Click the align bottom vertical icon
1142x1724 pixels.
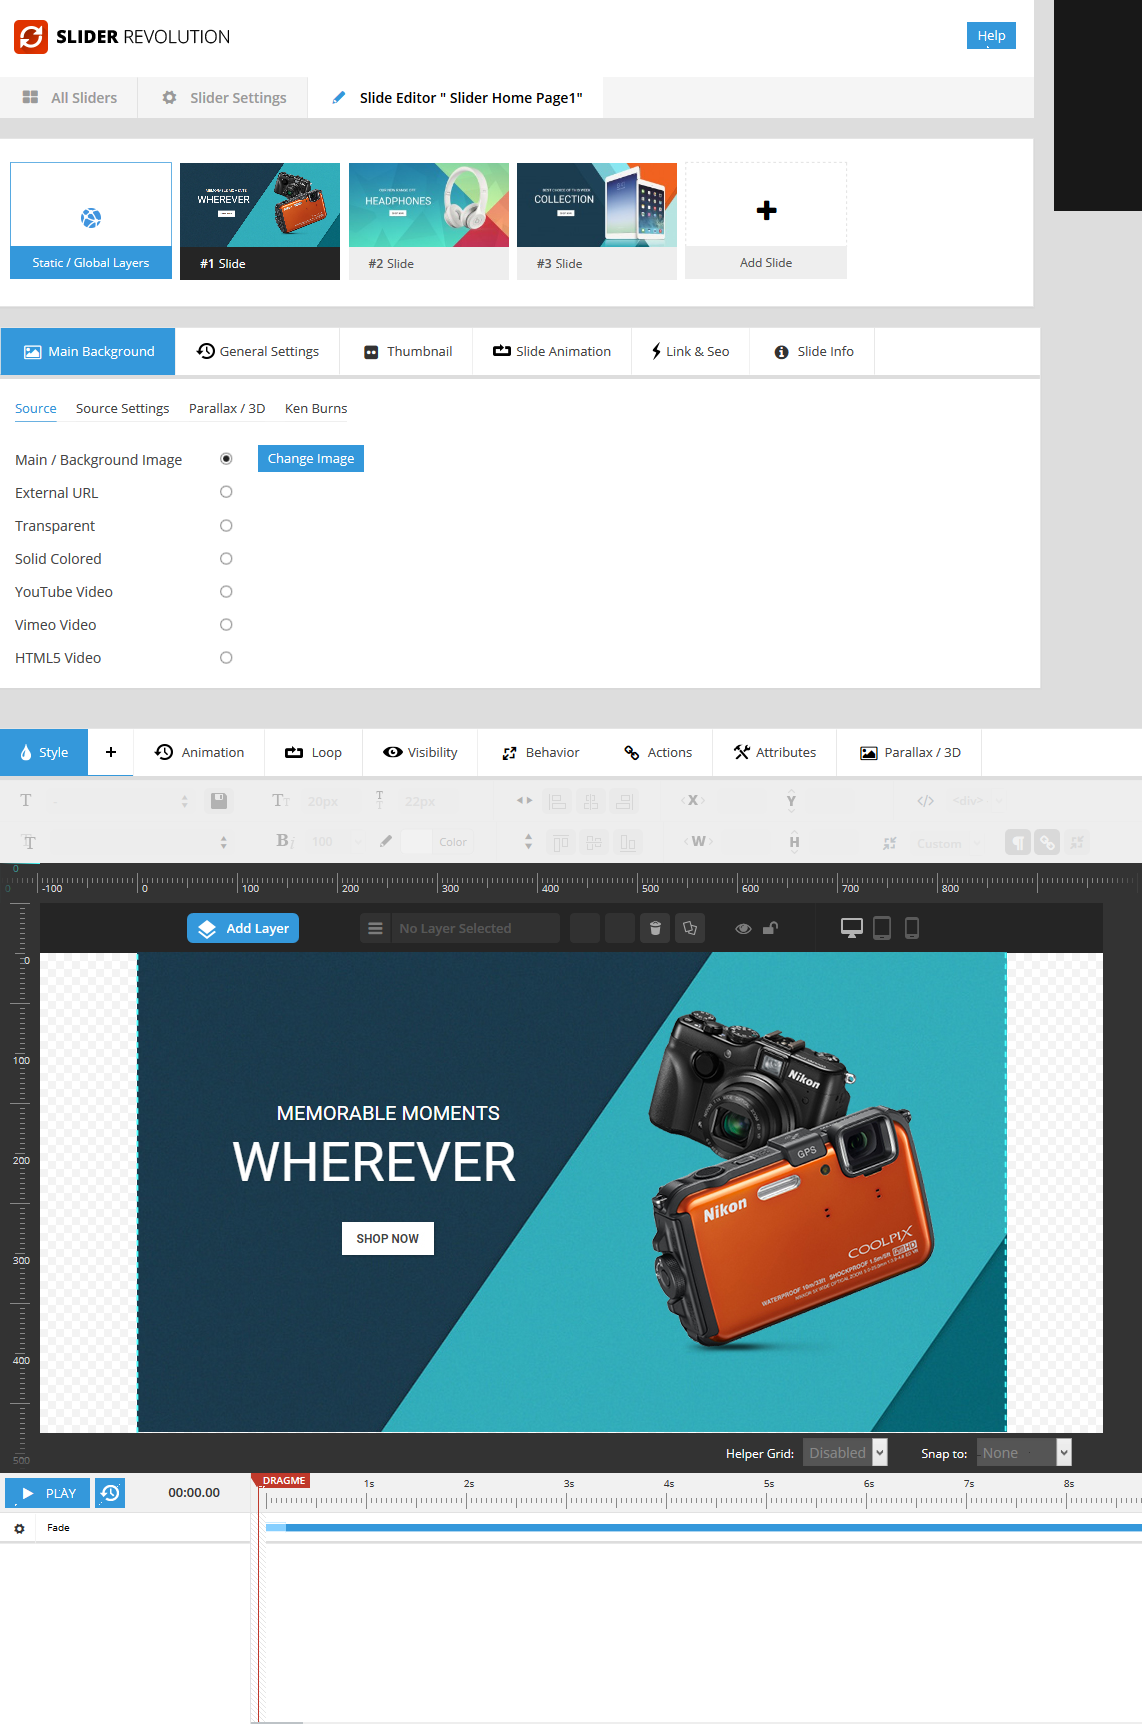[x=628, y=842]
